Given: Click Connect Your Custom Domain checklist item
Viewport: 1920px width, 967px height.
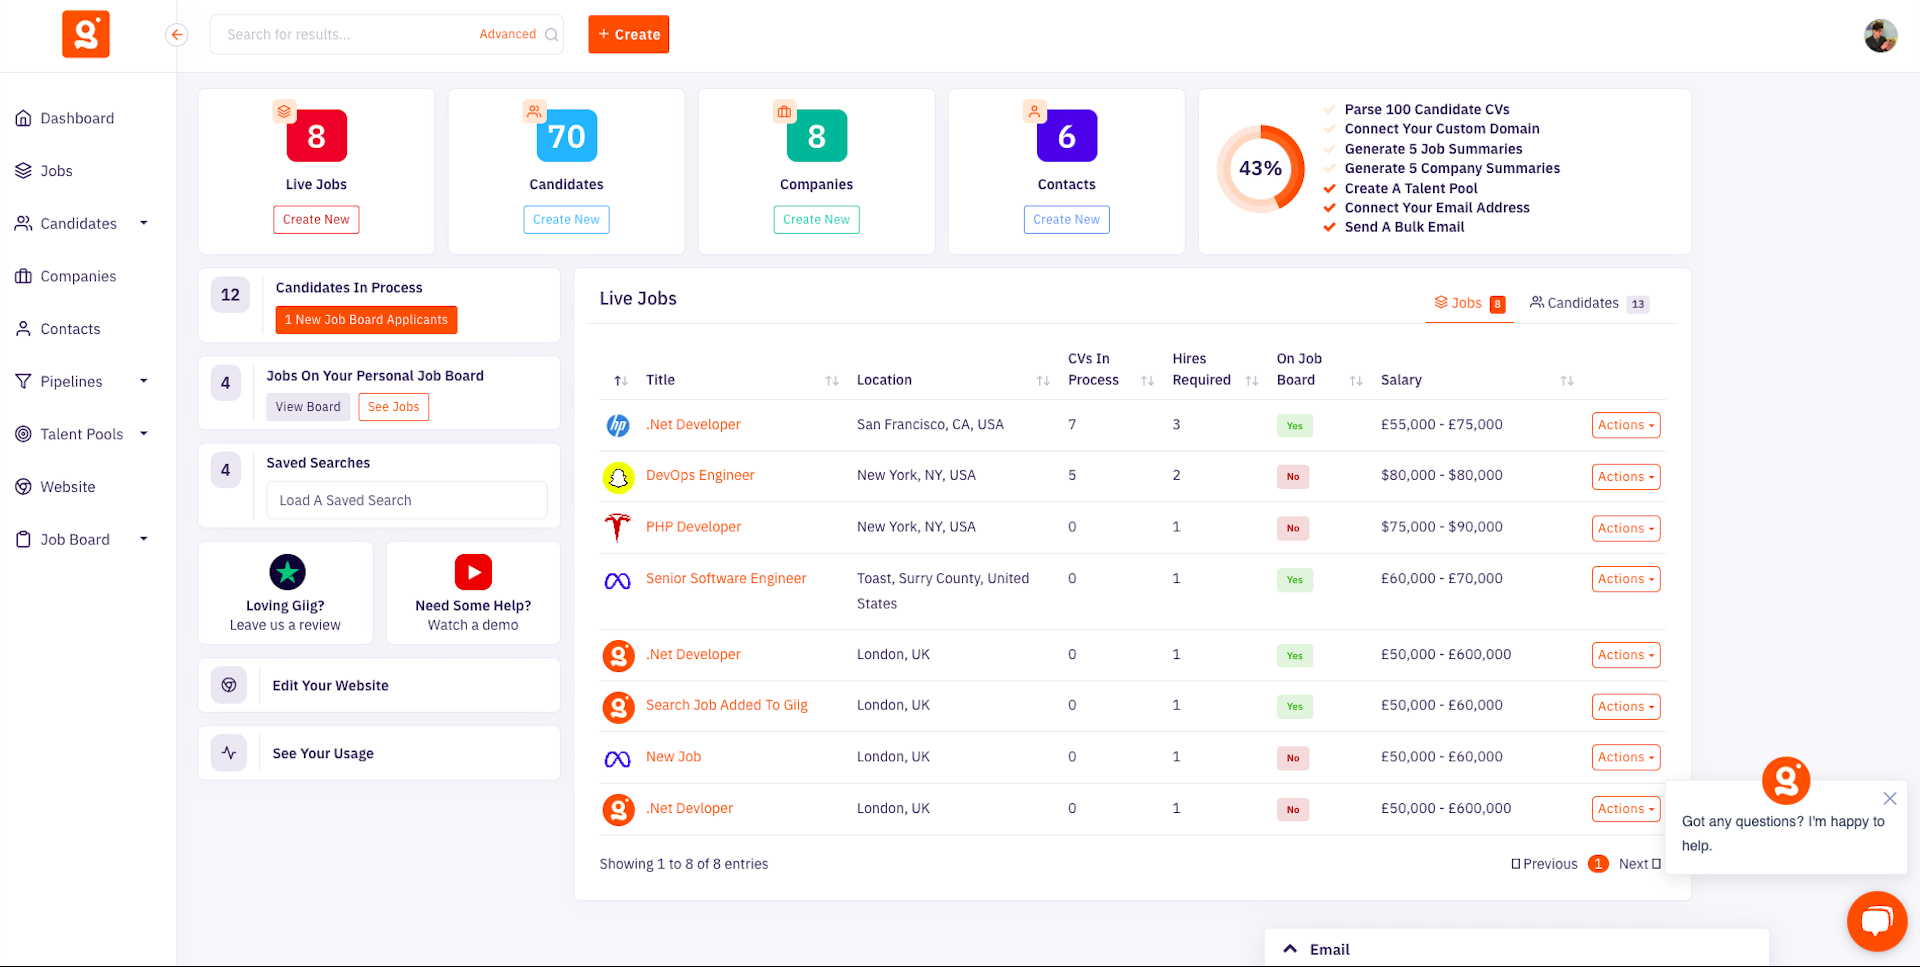Looking at the screenshot, I should coord(1442,129).
